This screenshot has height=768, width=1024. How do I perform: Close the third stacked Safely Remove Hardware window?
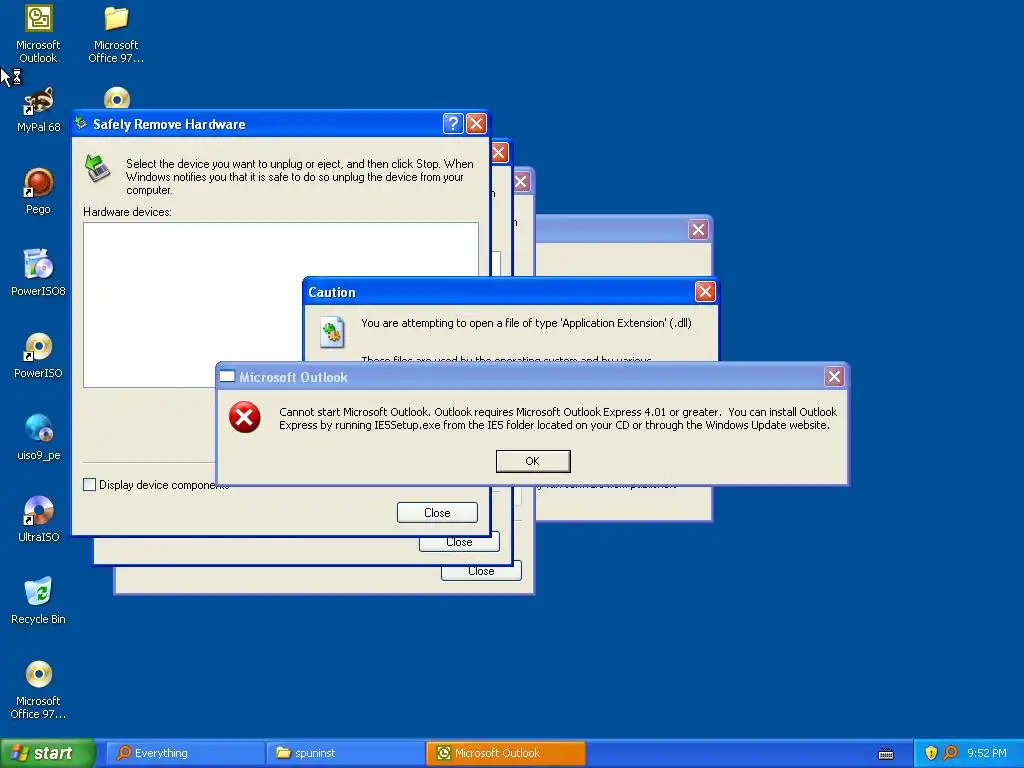521,182
